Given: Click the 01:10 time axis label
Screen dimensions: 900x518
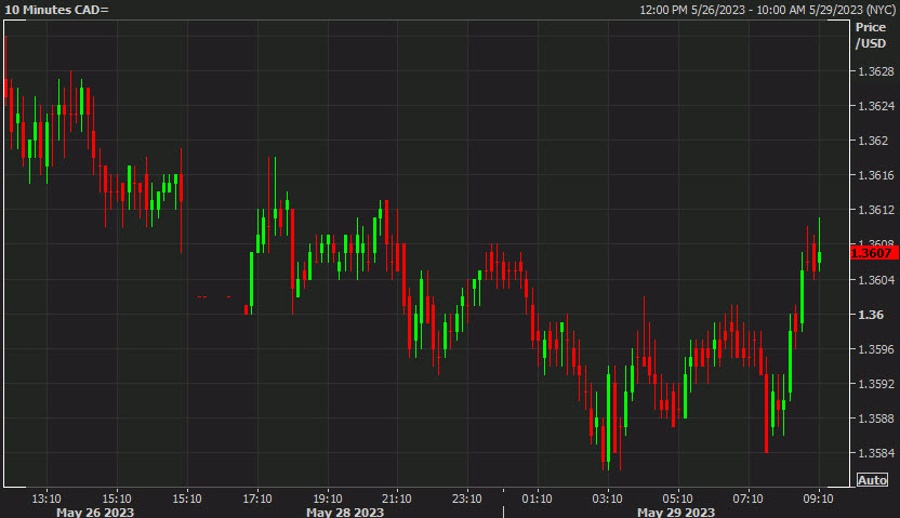Looking at the screenshot, I should coord(537,497).
